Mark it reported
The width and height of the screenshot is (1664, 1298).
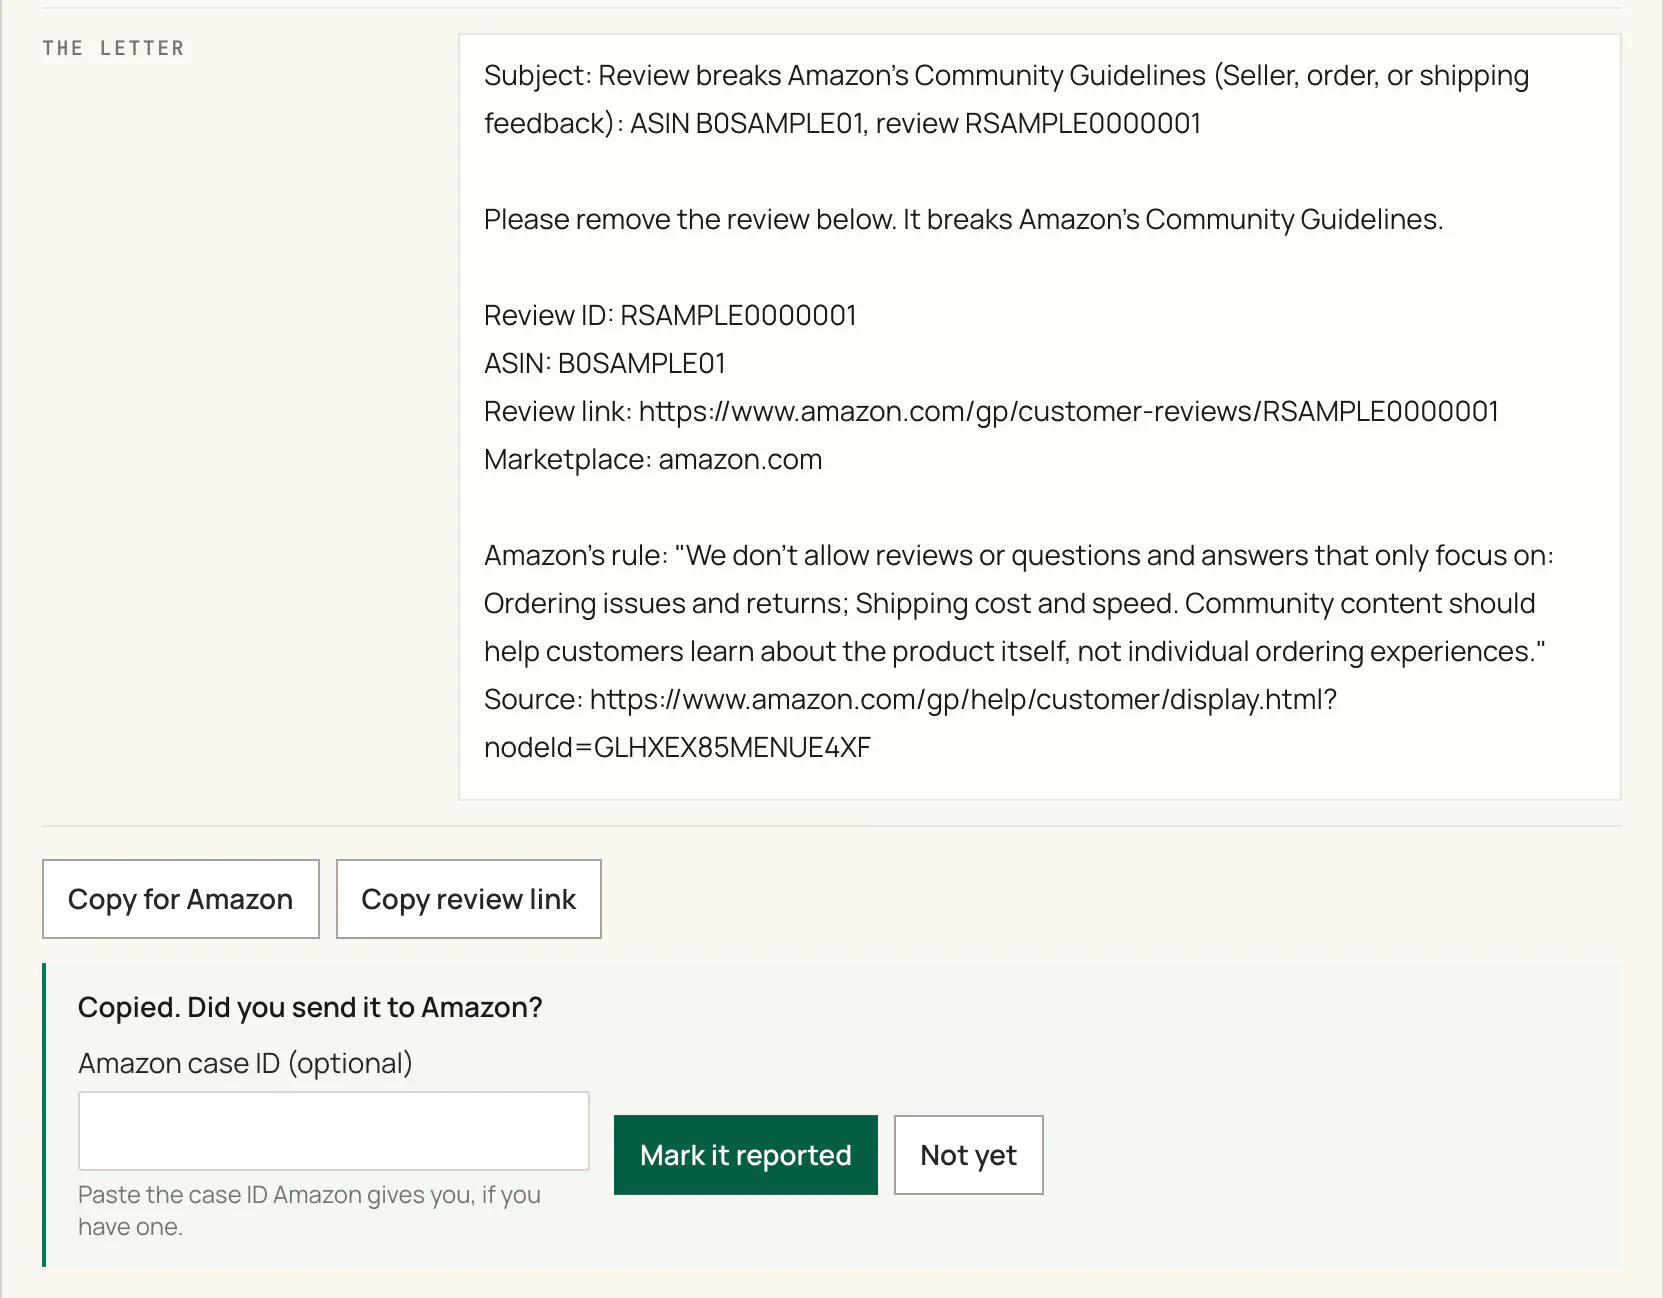(x=746, y=1155)
